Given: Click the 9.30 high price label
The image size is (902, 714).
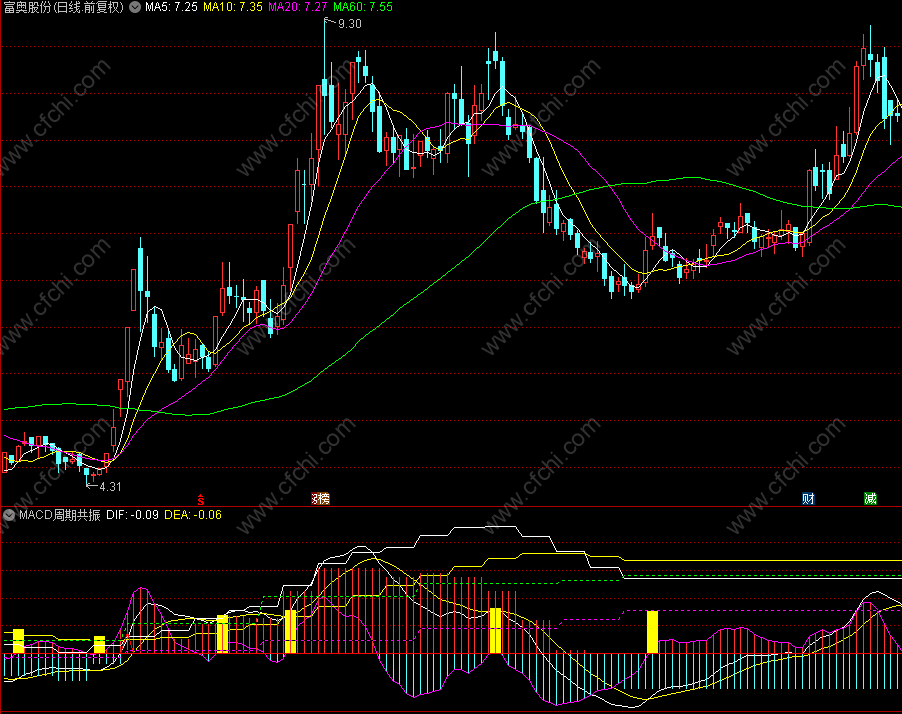Looking at the screenshot, I should pyautogui.click(x=349, y=24).
